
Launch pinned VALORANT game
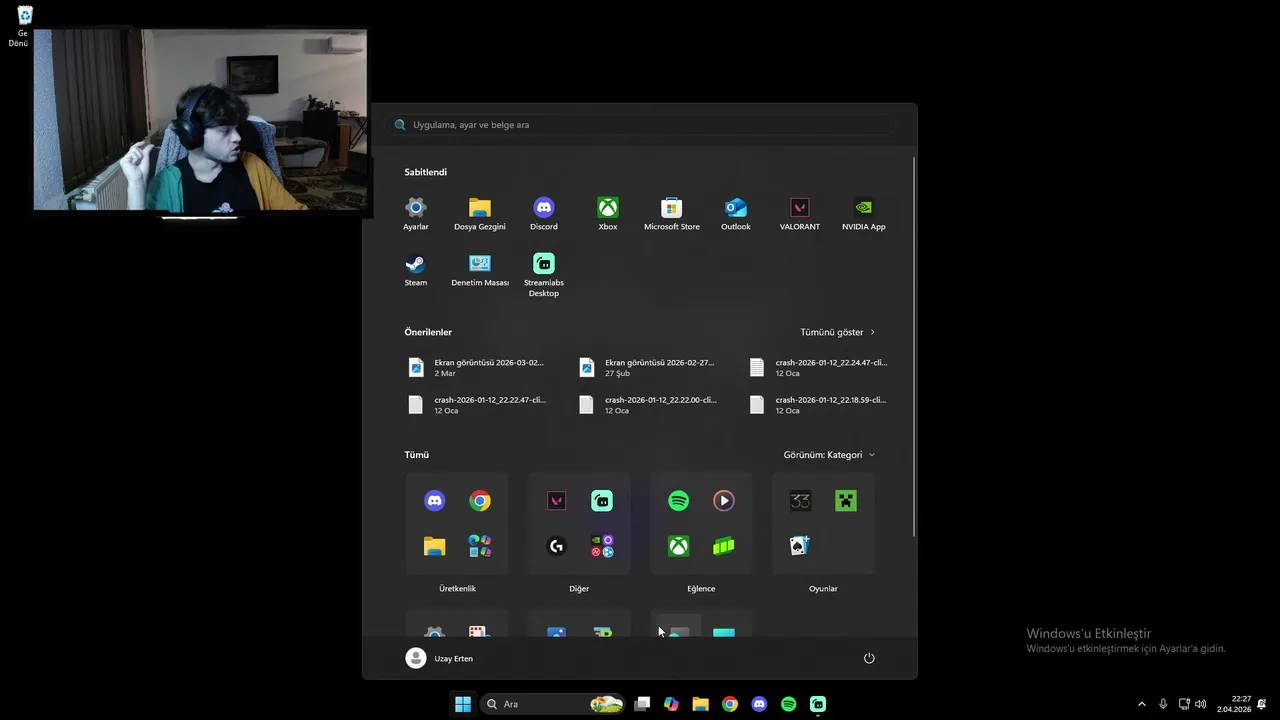point(800,213)
